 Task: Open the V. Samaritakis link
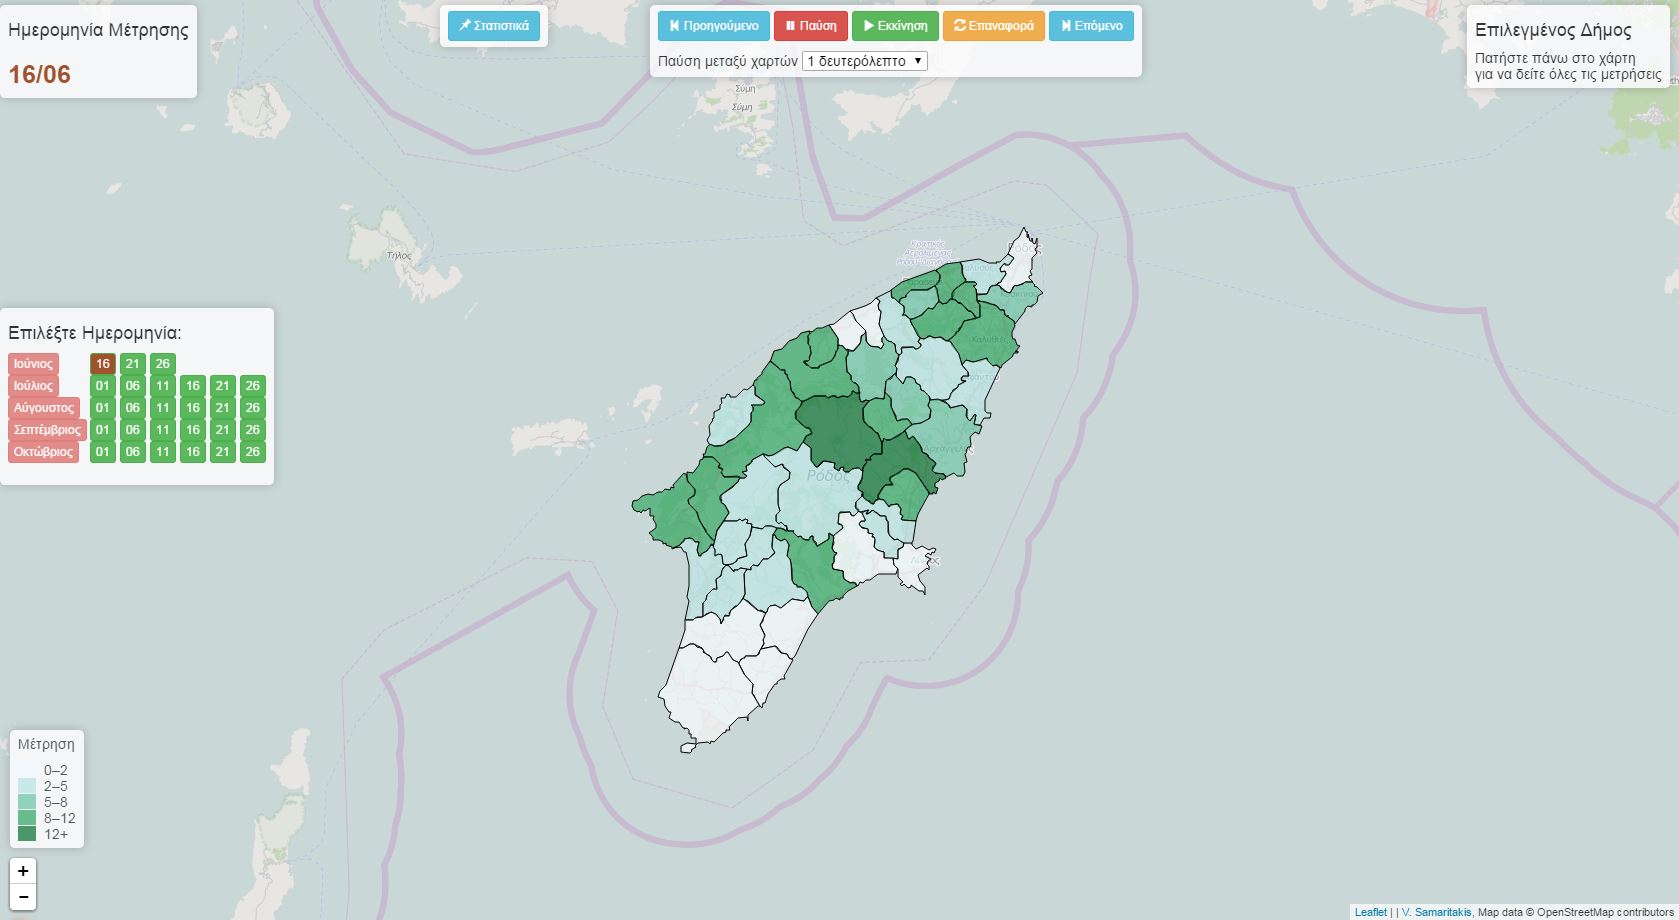pos(1436,912)
